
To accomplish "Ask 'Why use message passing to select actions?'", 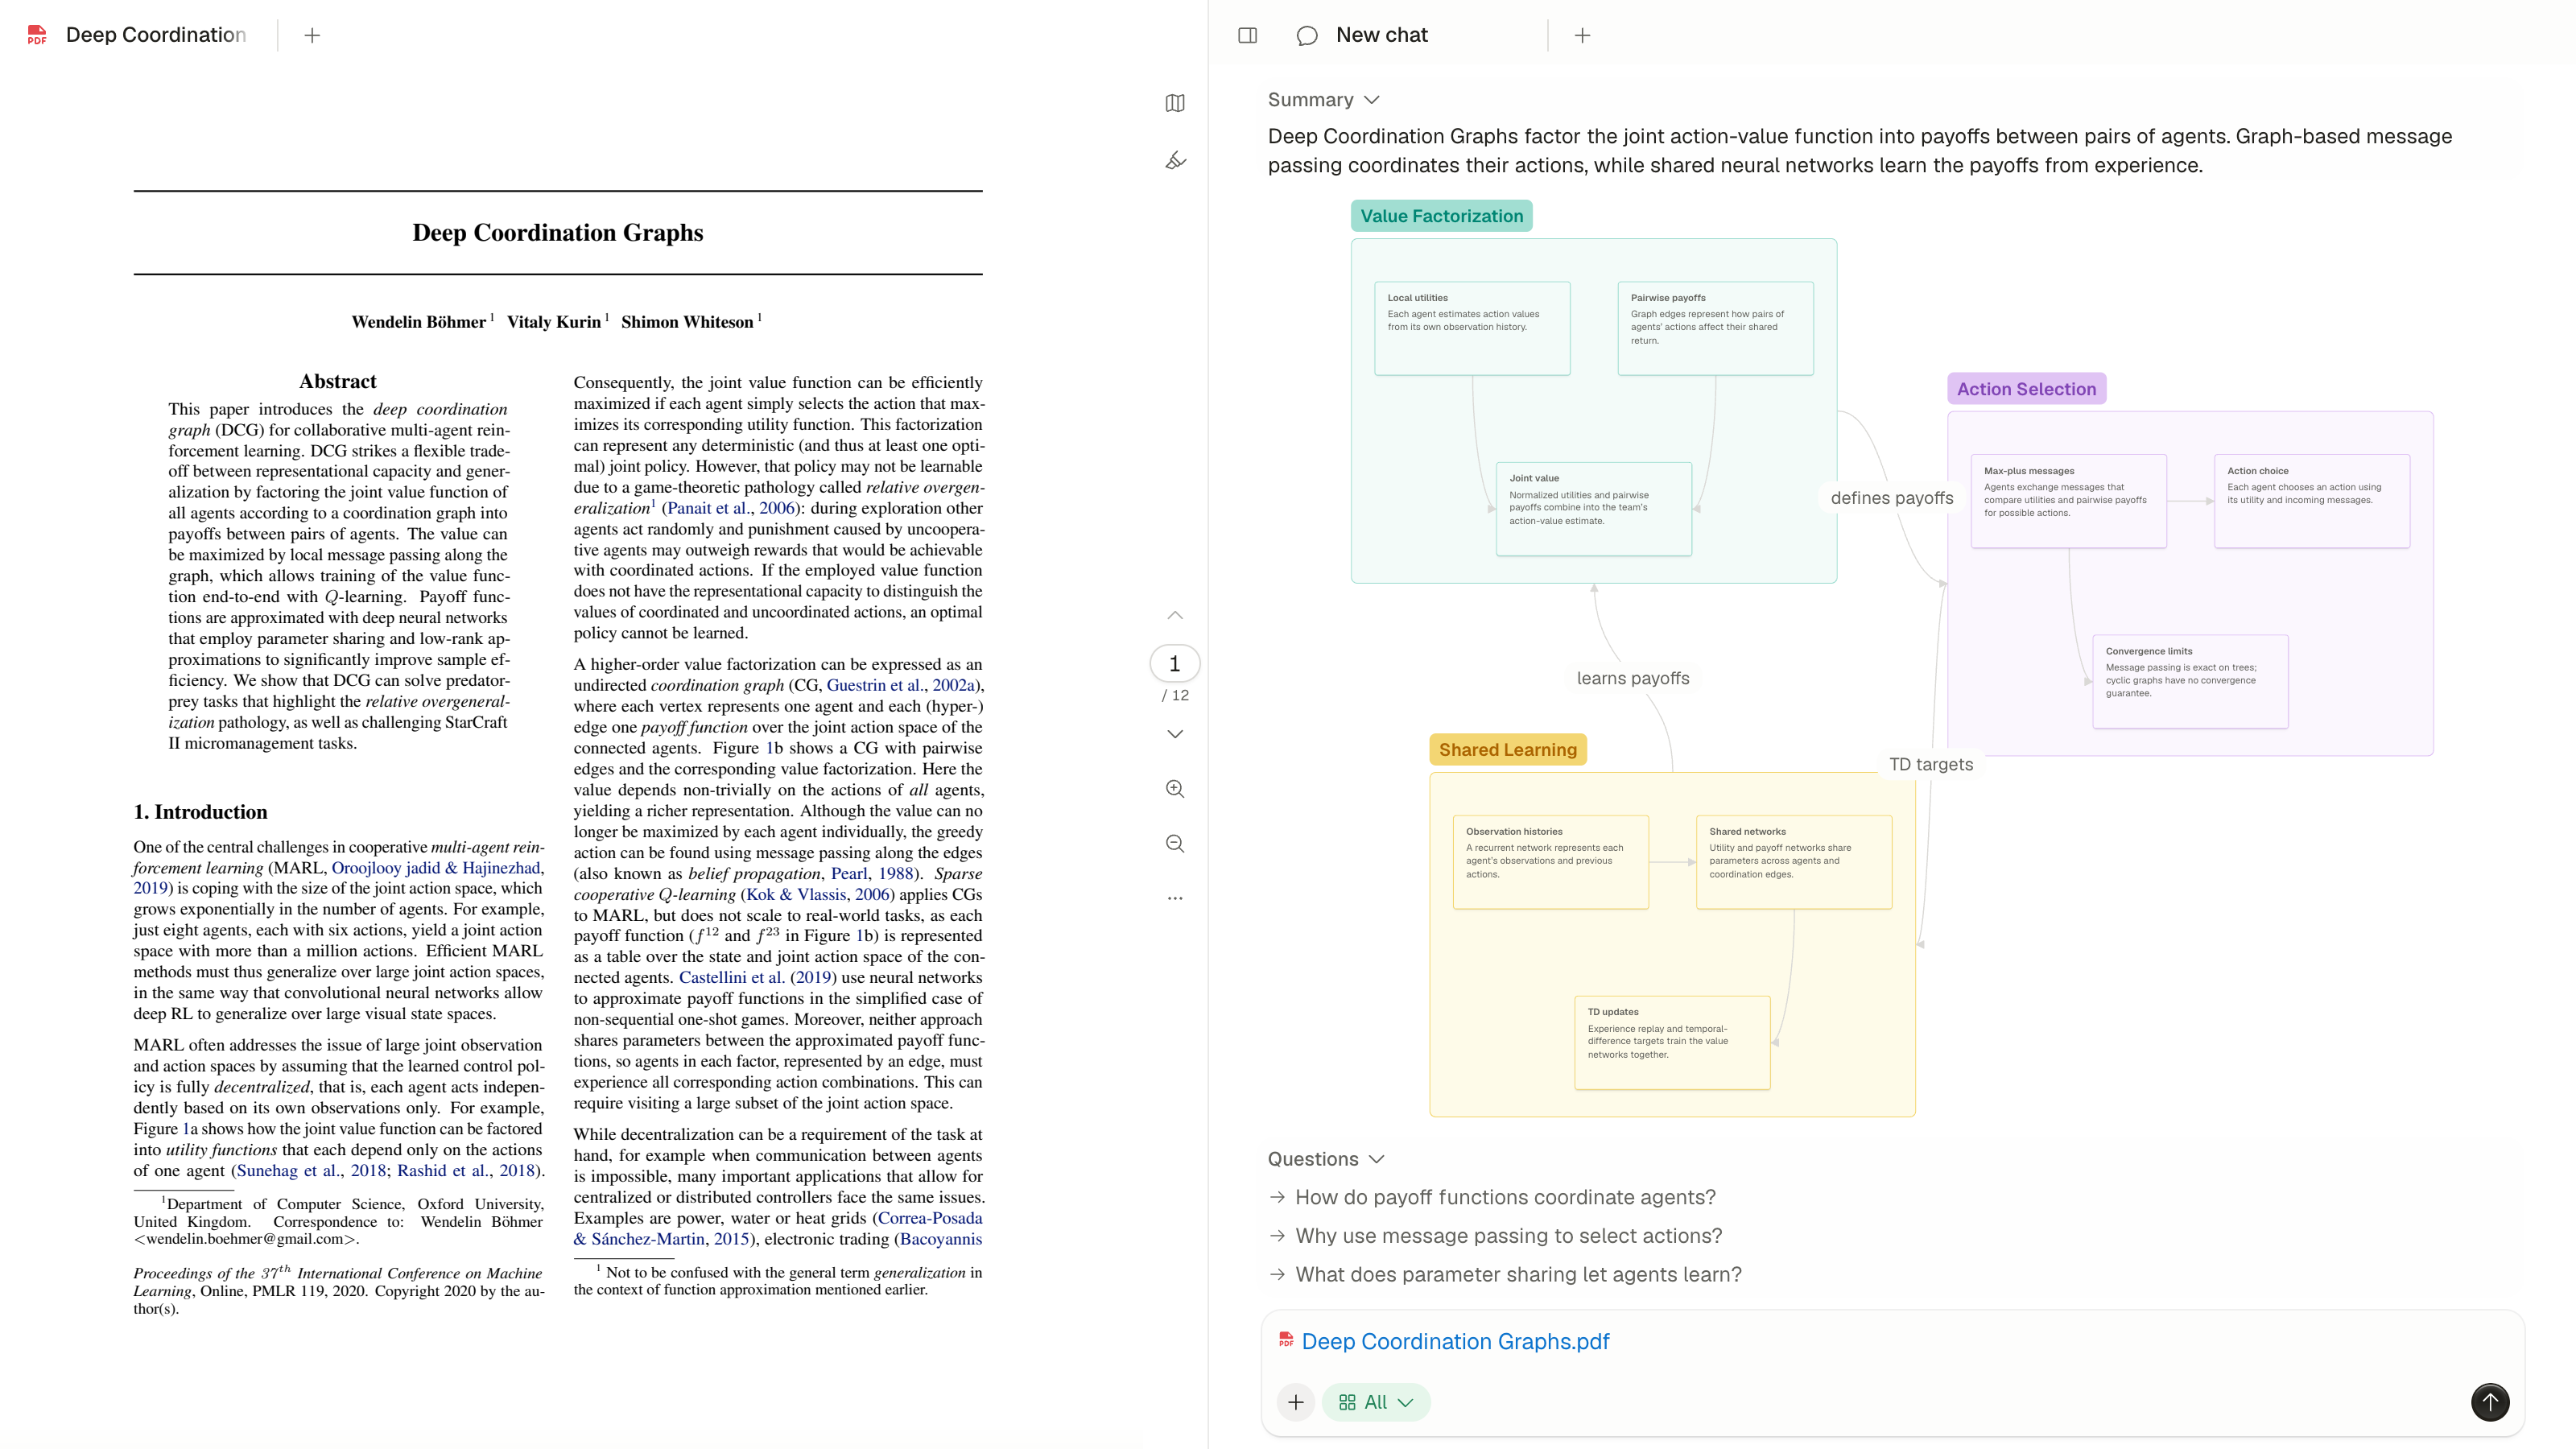I will click(1508, 1236).
